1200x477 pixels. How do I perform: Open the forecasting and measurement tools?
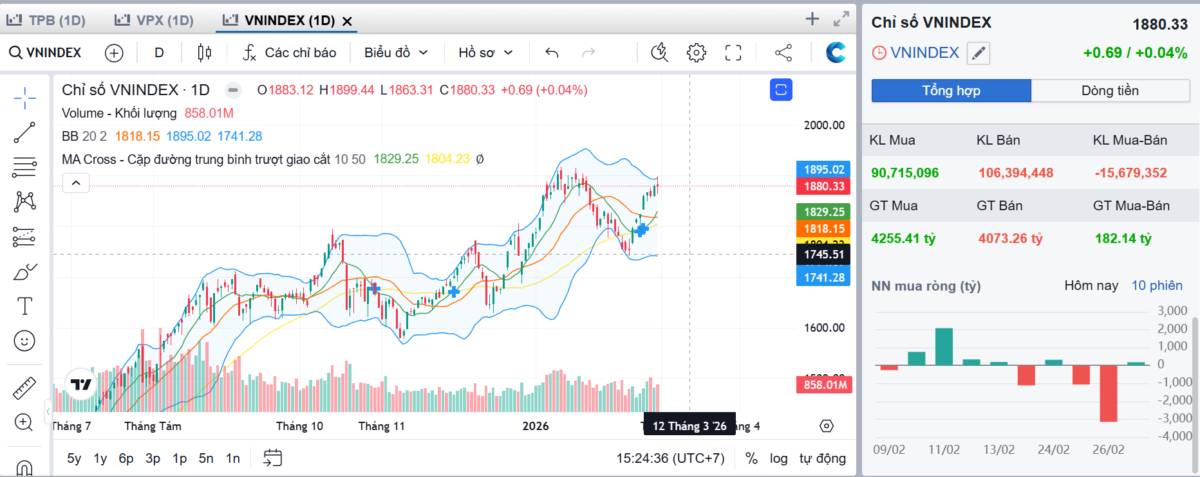tap(25, 236)
